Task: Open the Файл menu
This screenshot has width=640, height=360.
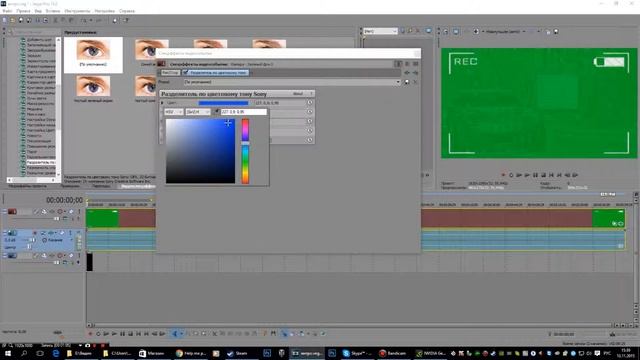Action: point(7,11)
